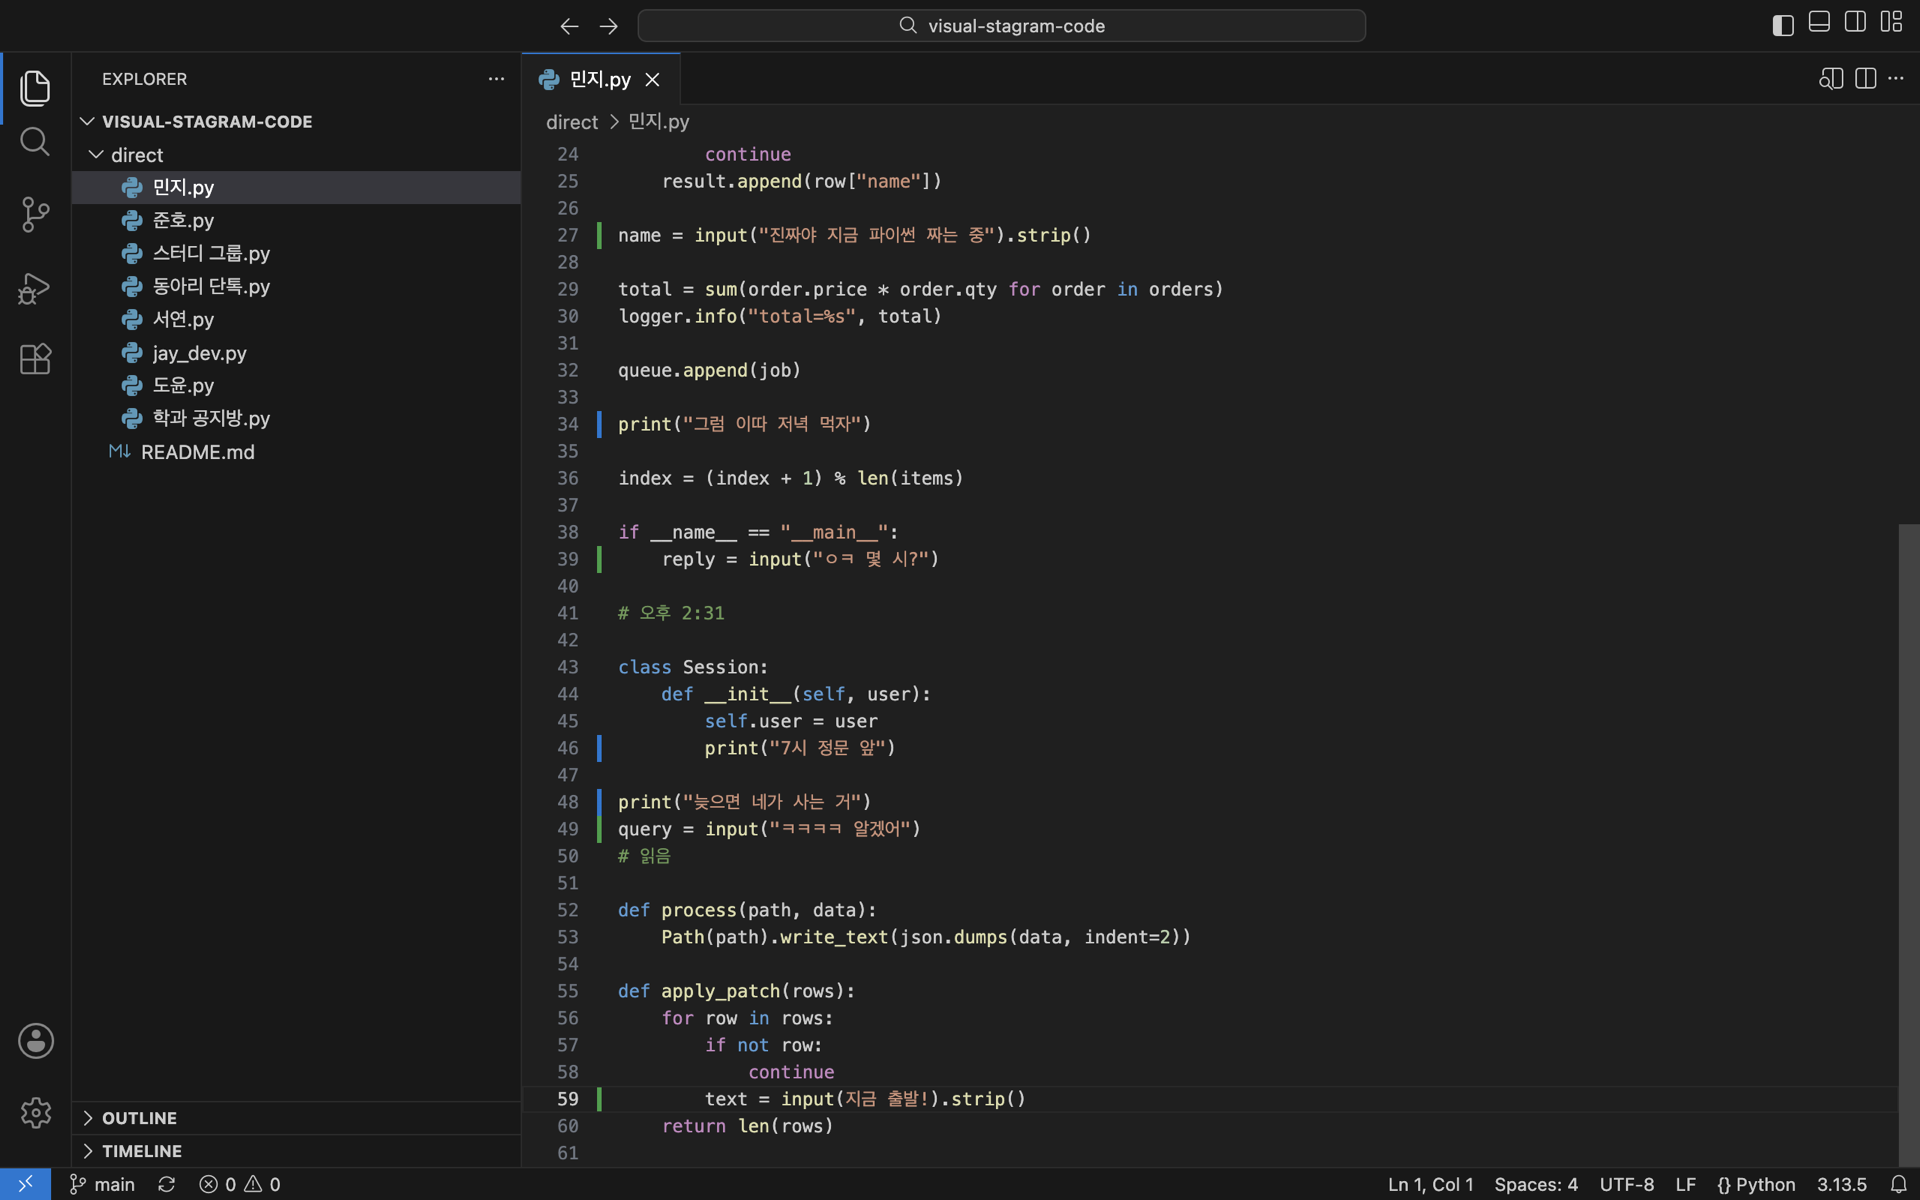Click the editor vertical scrollbar
Image resolution: width=1920 pixels, height=1200 pixels.
[1908, 845]
